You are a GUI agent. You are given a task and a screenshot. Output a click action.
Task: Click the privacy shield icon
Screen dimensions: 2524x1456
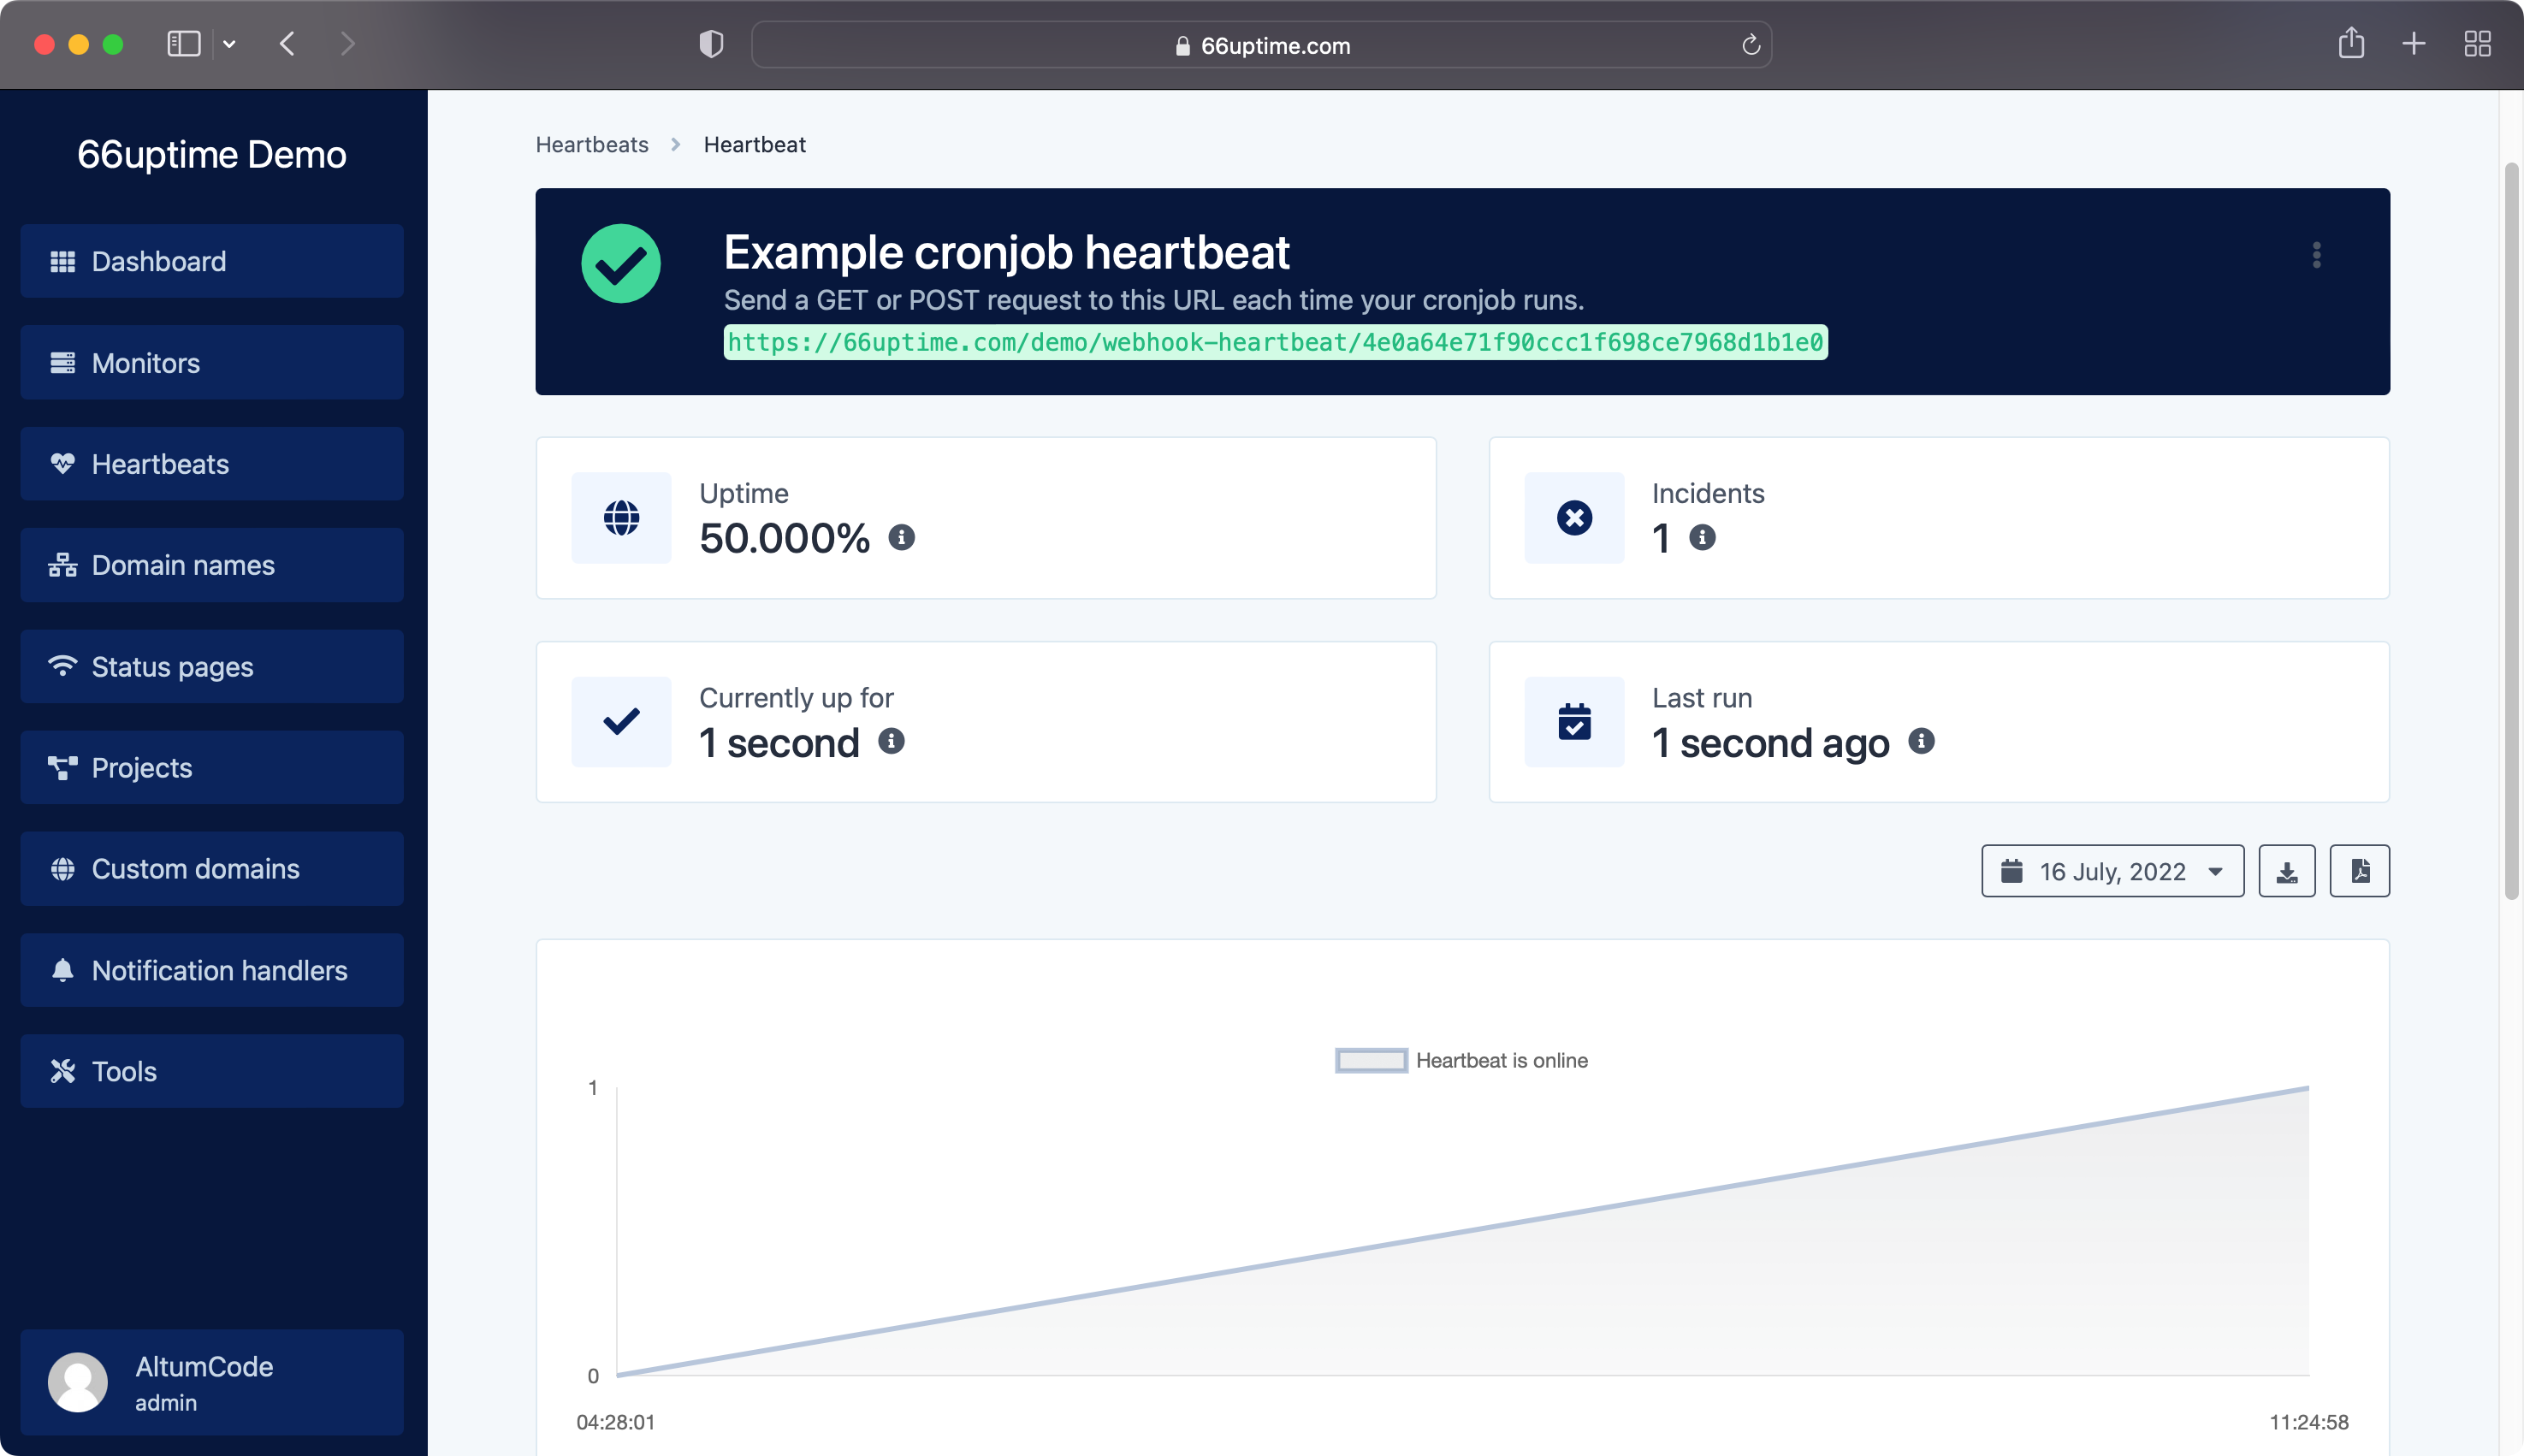click(x=711, y=44)
